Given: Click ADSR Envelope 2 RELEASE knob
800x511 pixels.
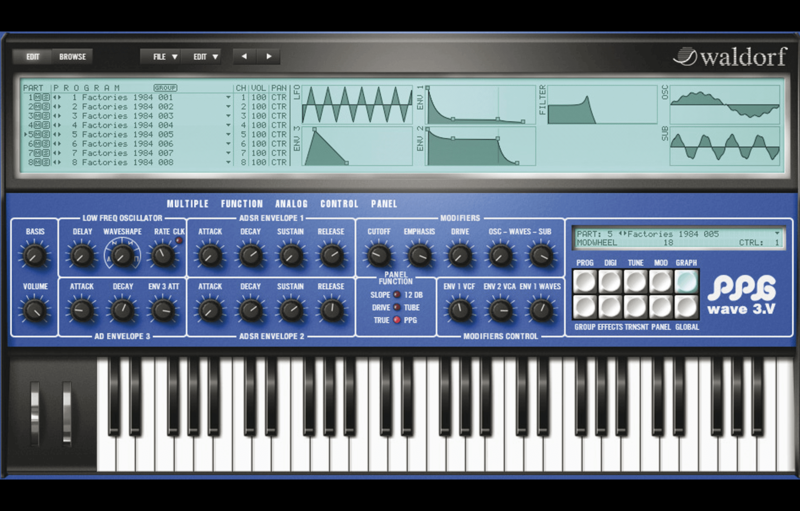Looking at the screenshot, I should 331,310.
